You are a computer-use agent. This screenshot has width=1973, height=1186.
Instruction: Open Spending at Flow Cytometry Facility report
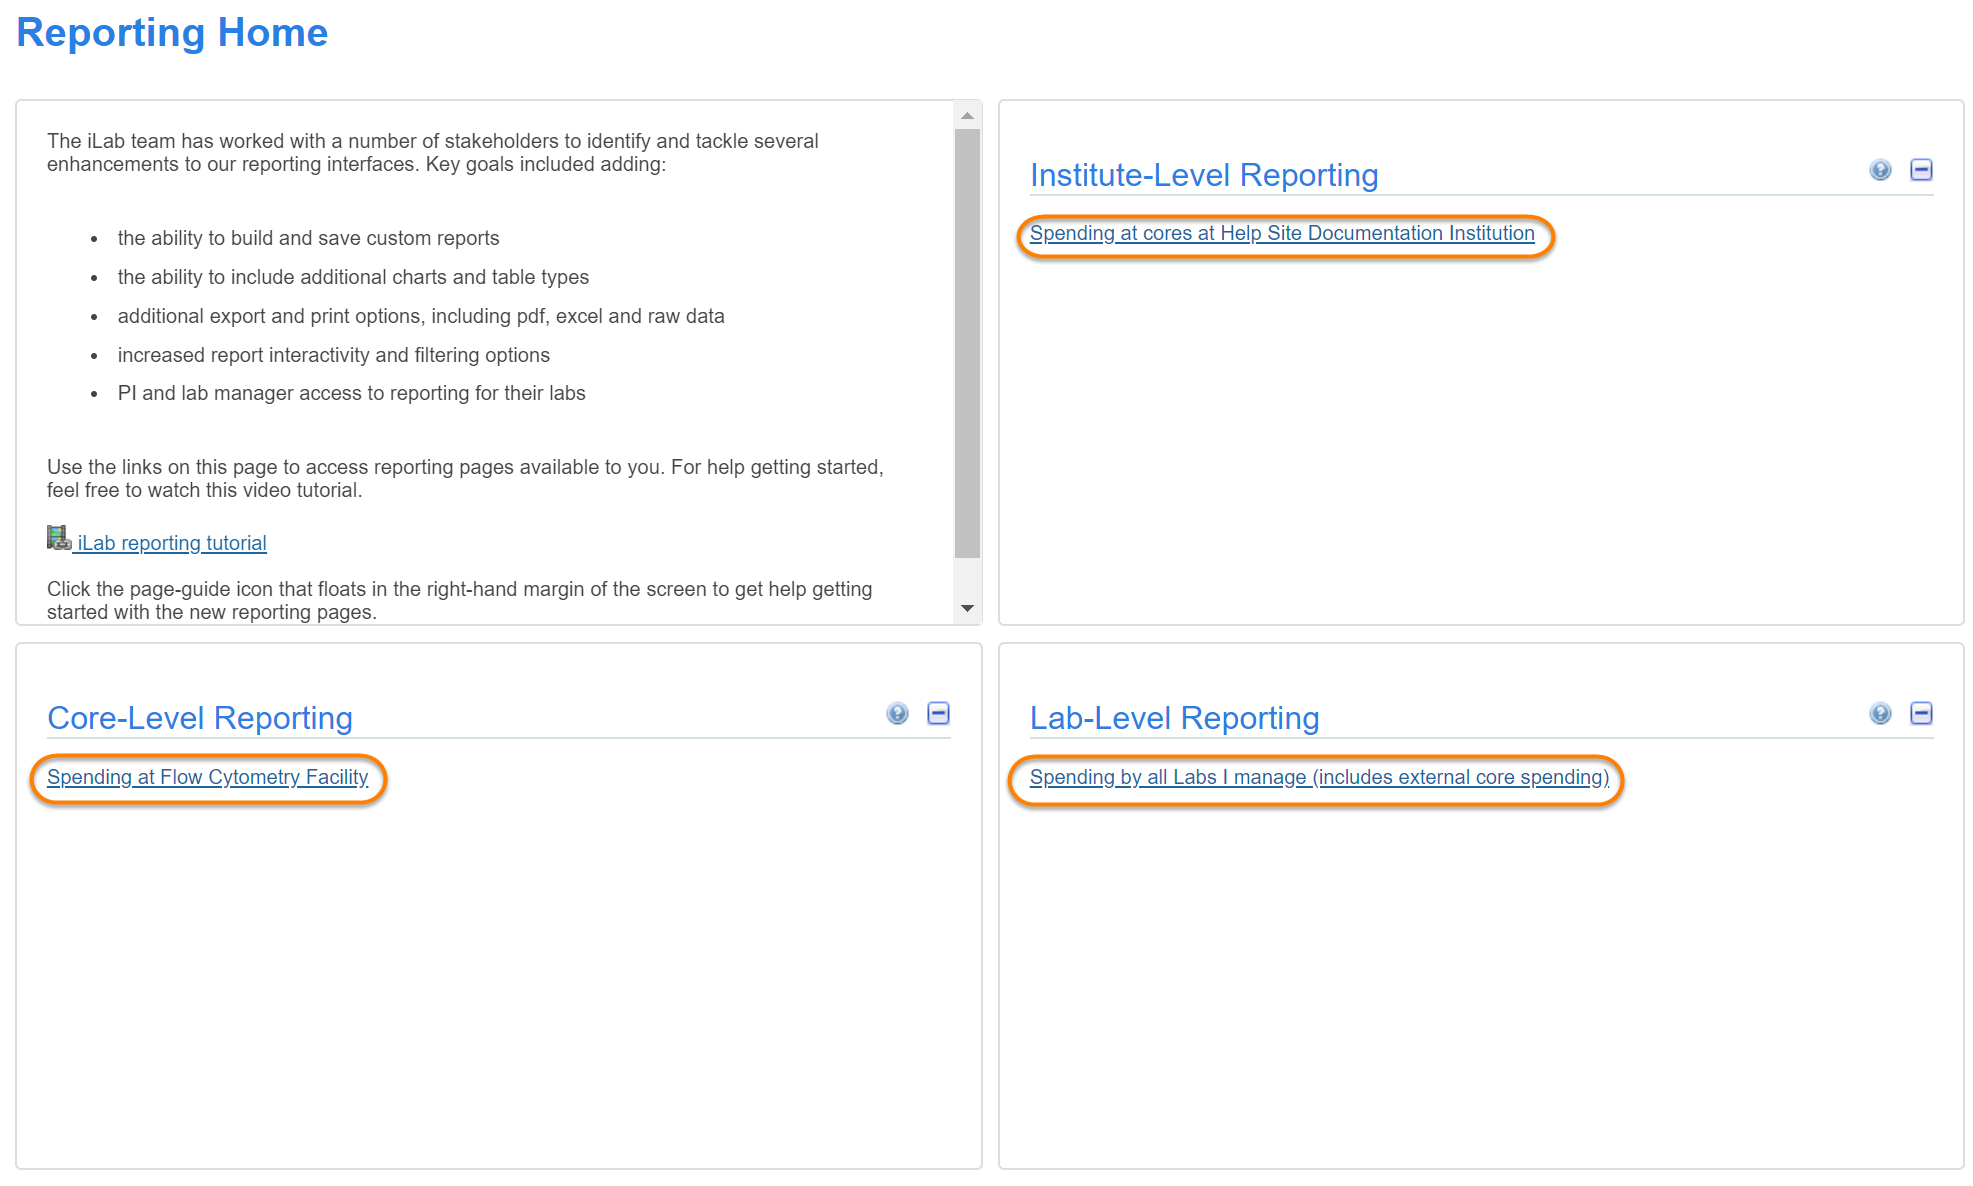[207, 777]
